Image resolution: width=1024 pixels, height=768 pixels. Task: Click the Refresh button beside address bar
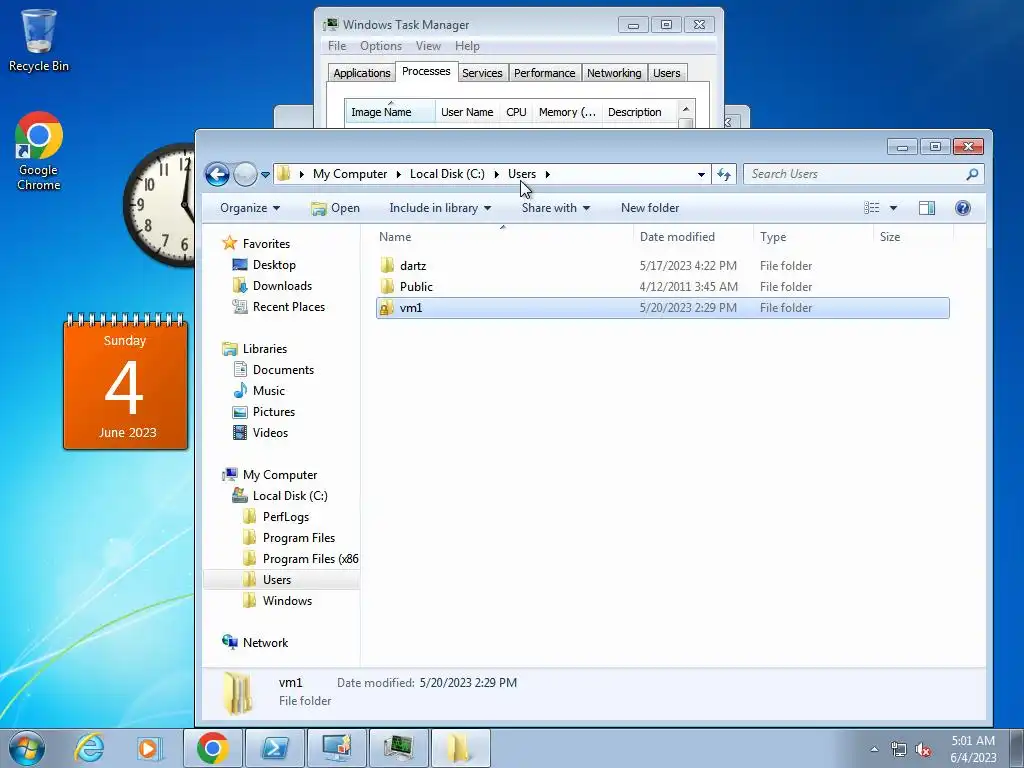pyautogui.click(x=724, y=174)
